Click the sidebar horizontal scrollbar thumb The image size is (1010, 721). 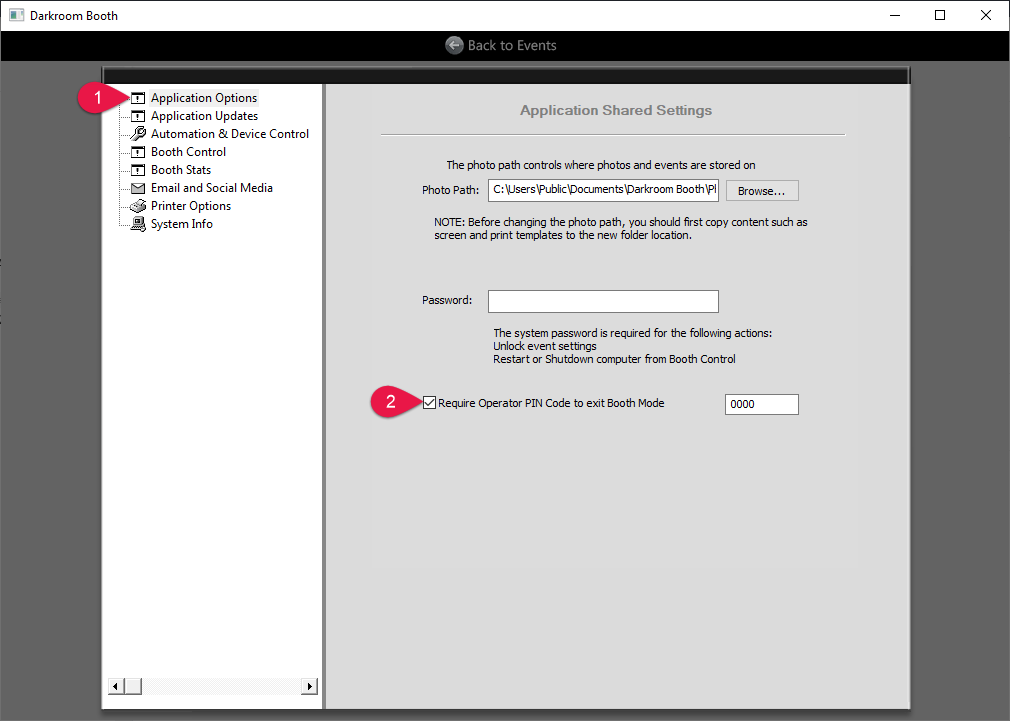(x=133, y=686)
